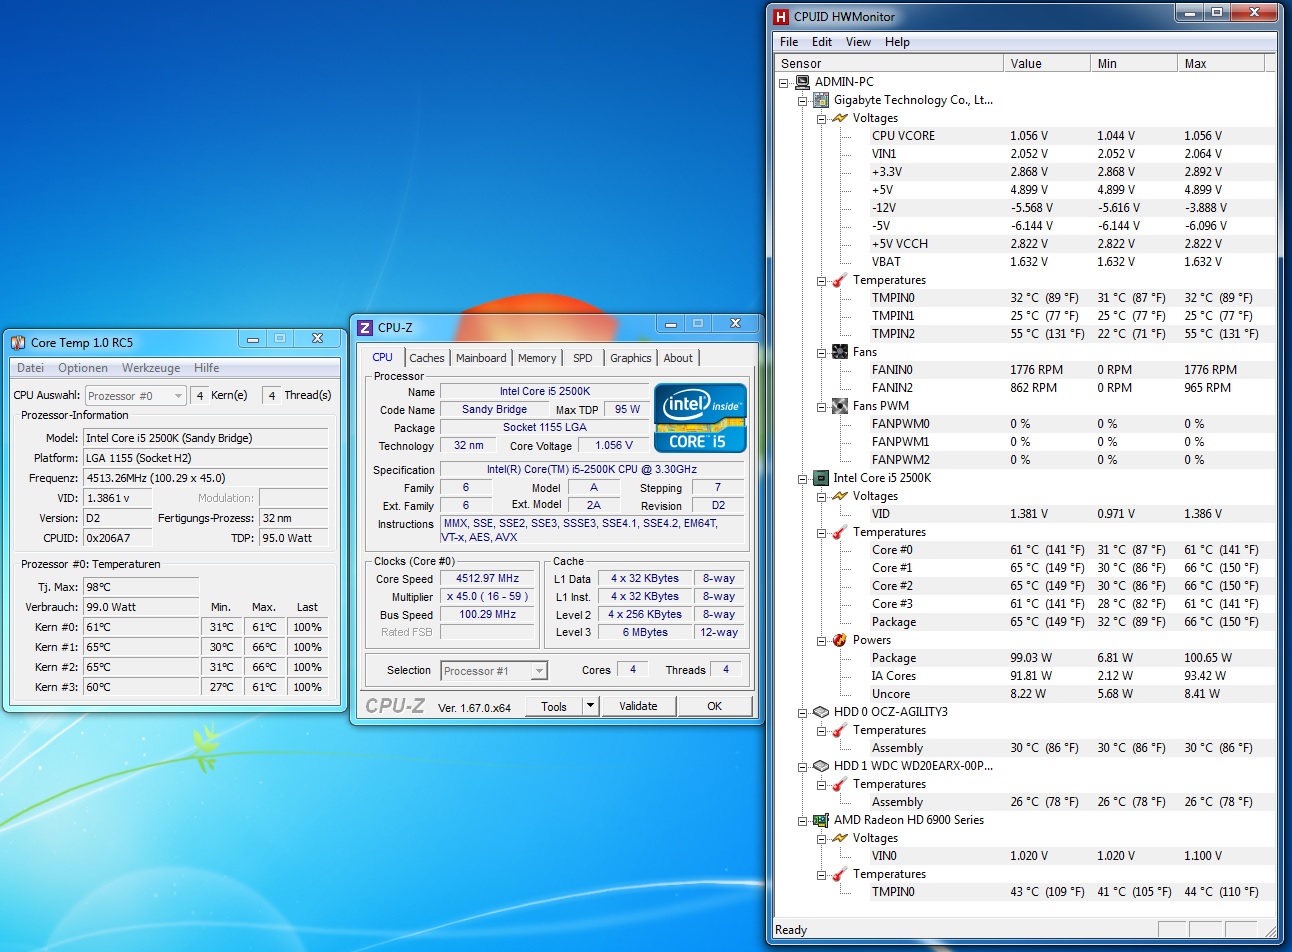Open CPU-Z Selection Processor #1 dropdown
This screenshot has width=1292, height=952.
pos(539,671)
